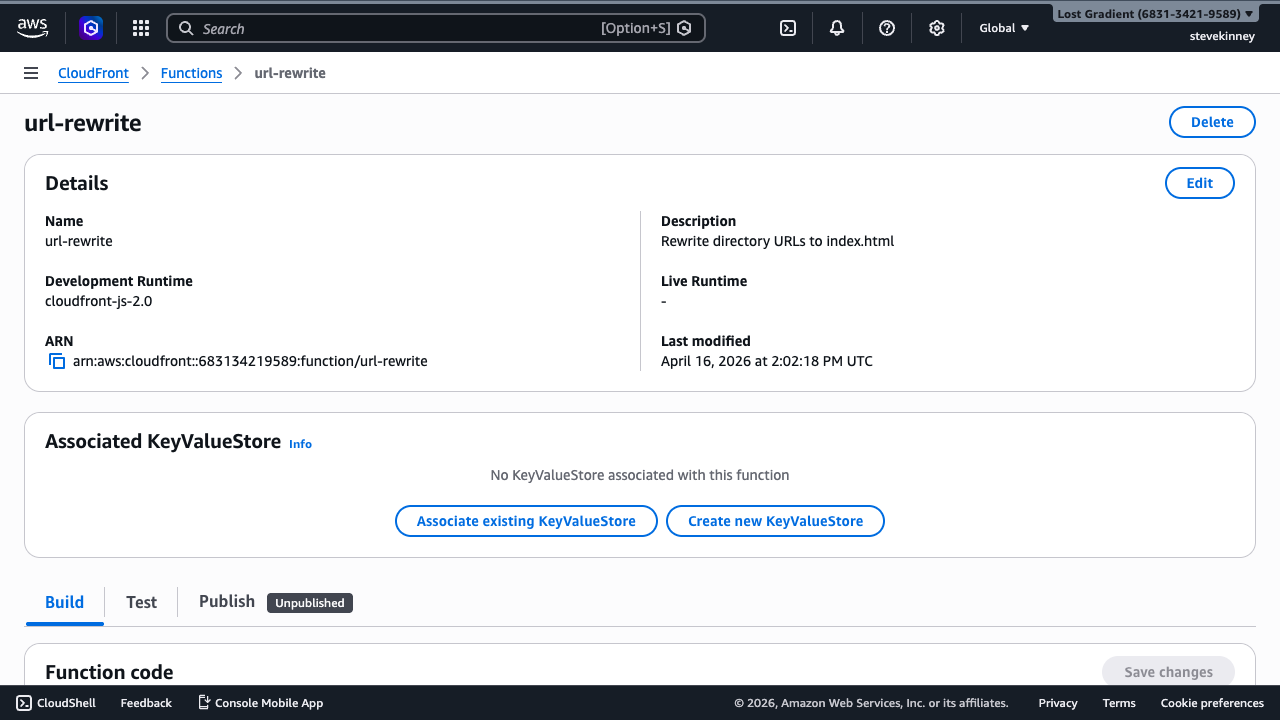Click the 'No KeyValueStore associated' message
The width and height of the screenshot is (1280, 720).
[640, 475]
